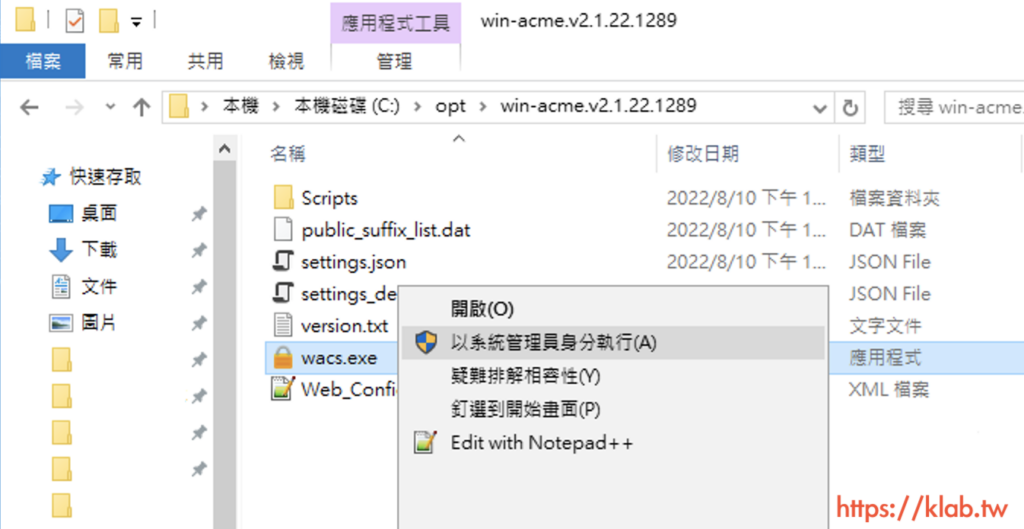Click the navigation pane scroll-up arrow
The image size is (1024, 529).
click(x=225, y=149)
